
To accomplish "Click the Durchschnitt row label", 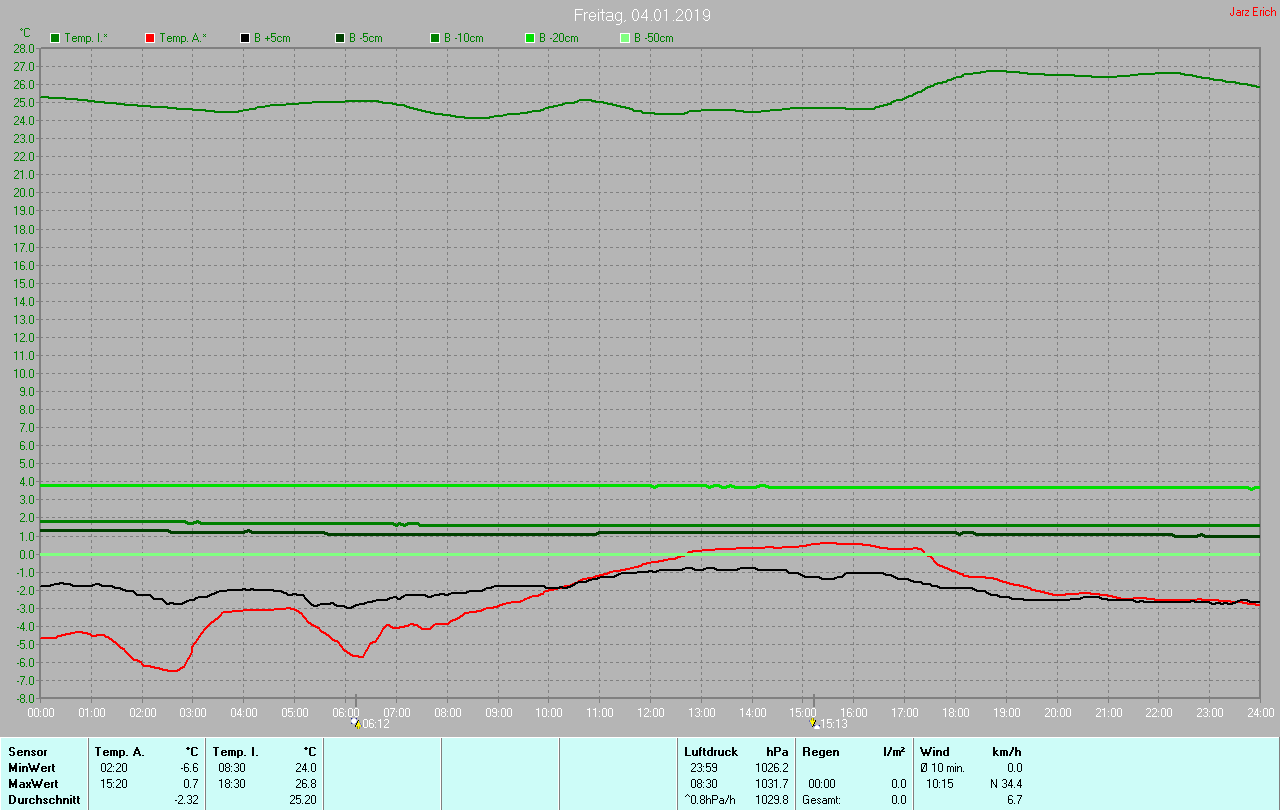I will pos(43,800).
